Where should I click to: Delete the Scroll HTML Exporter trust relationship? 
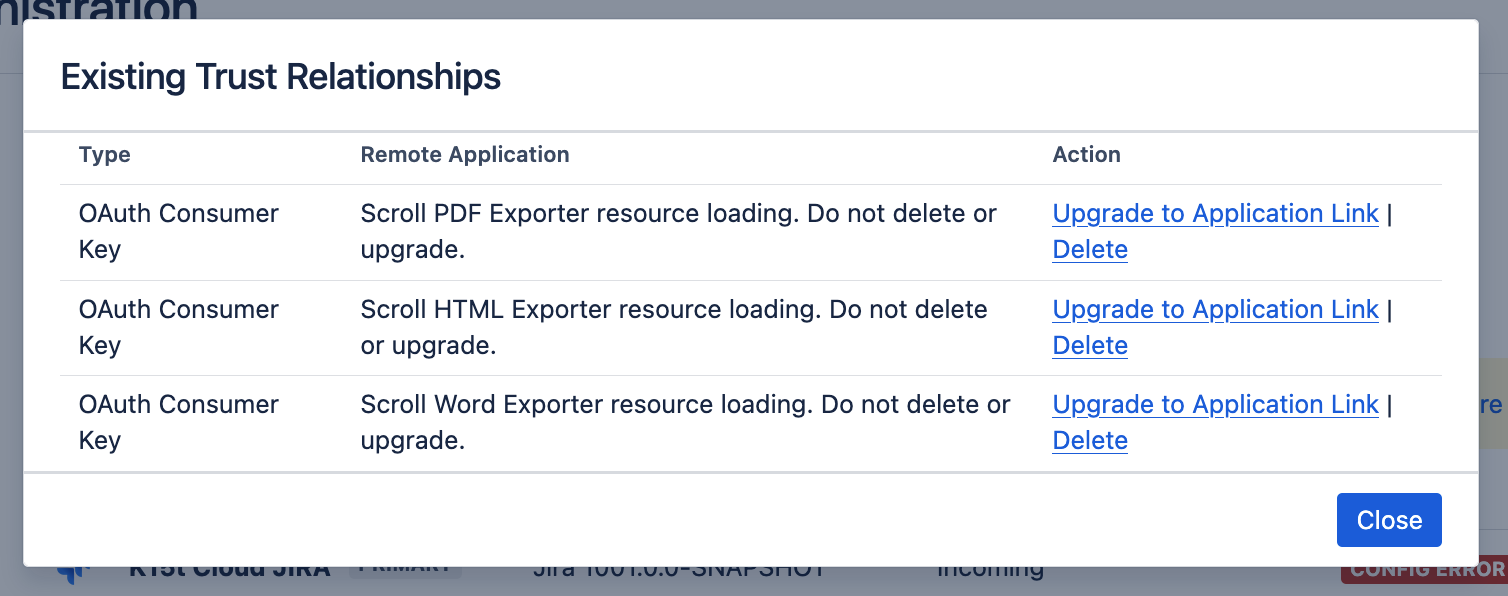(x=1089, y=345)
